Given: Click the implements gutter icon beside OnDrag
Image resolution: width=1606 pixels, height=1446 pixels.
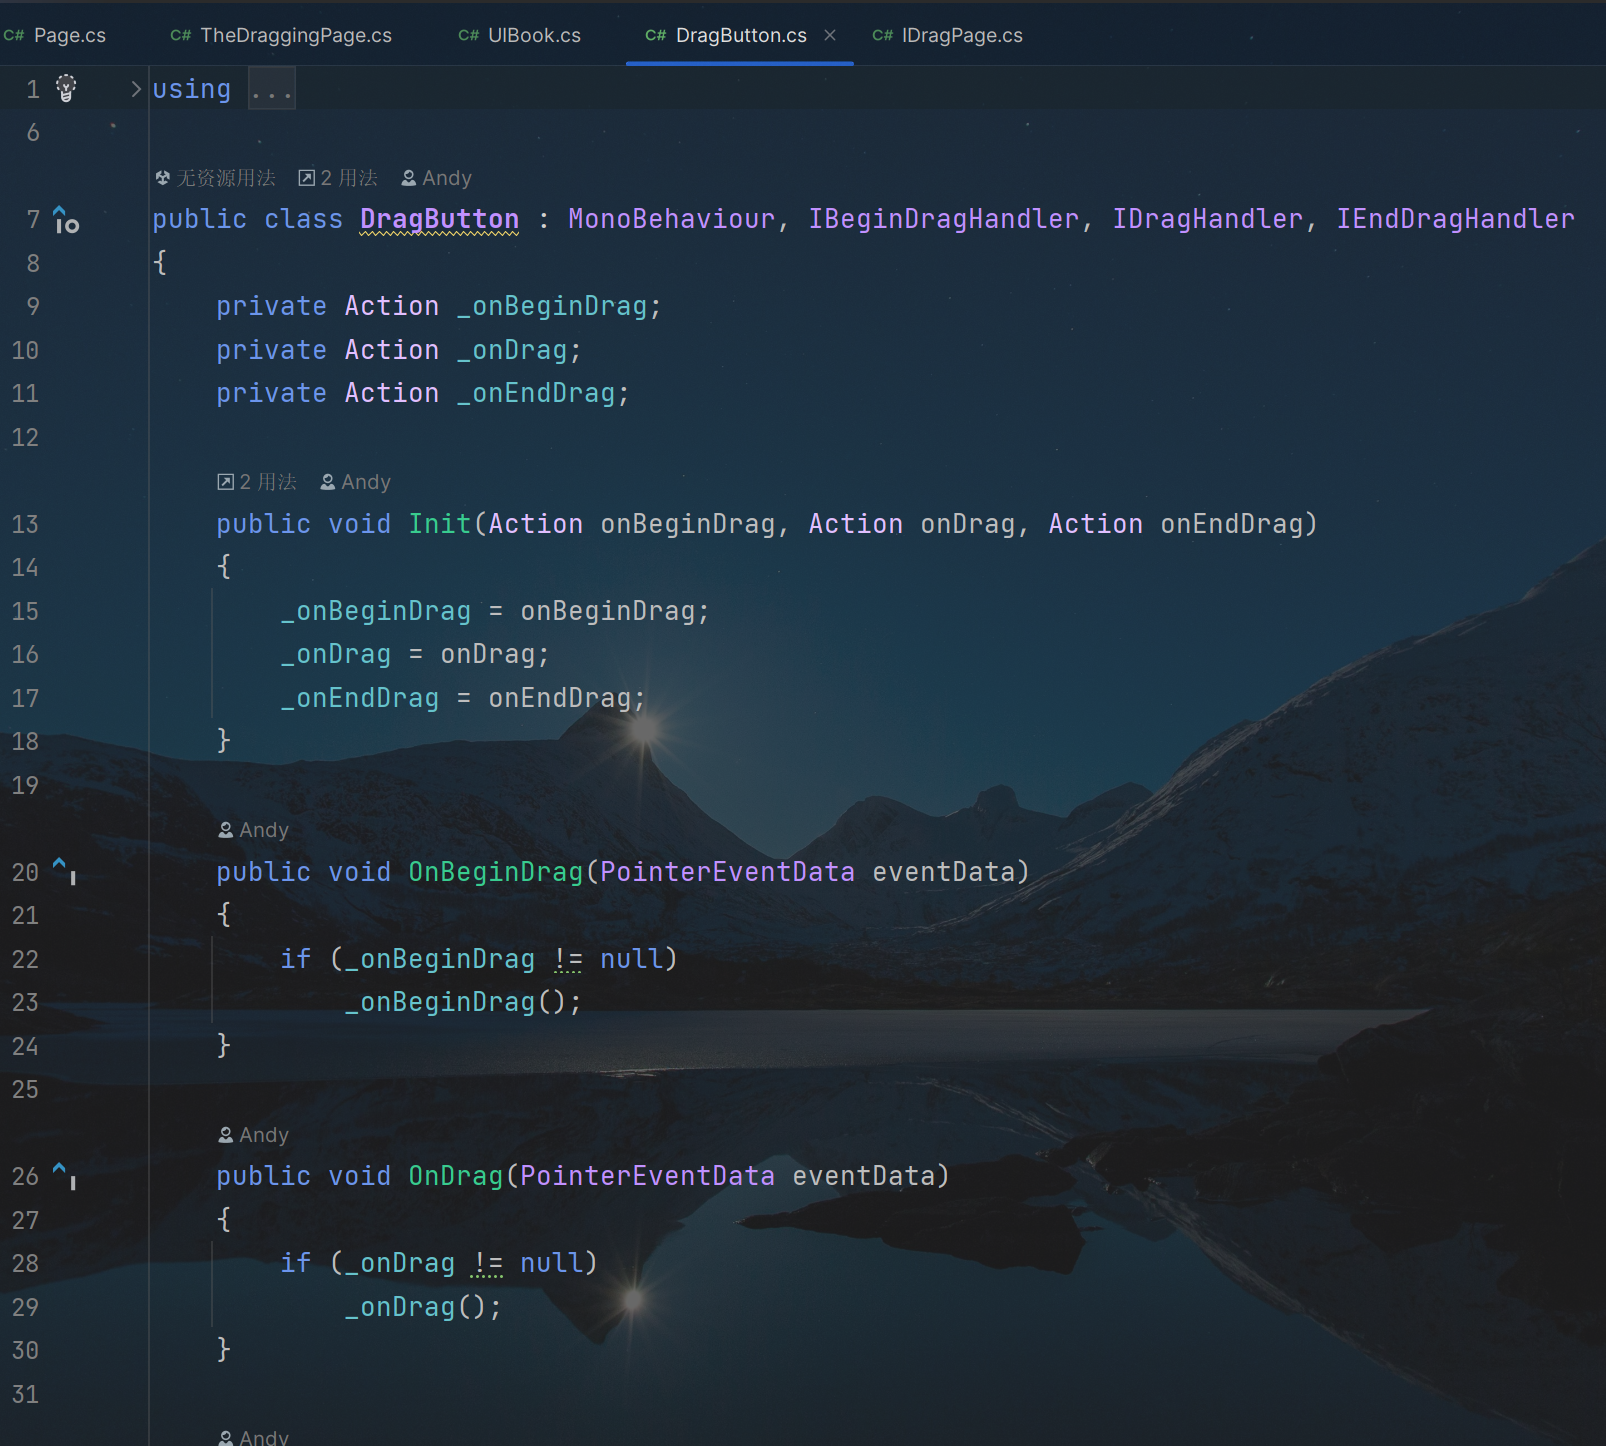Looking at the screenshot, I should coord(65,1175).
